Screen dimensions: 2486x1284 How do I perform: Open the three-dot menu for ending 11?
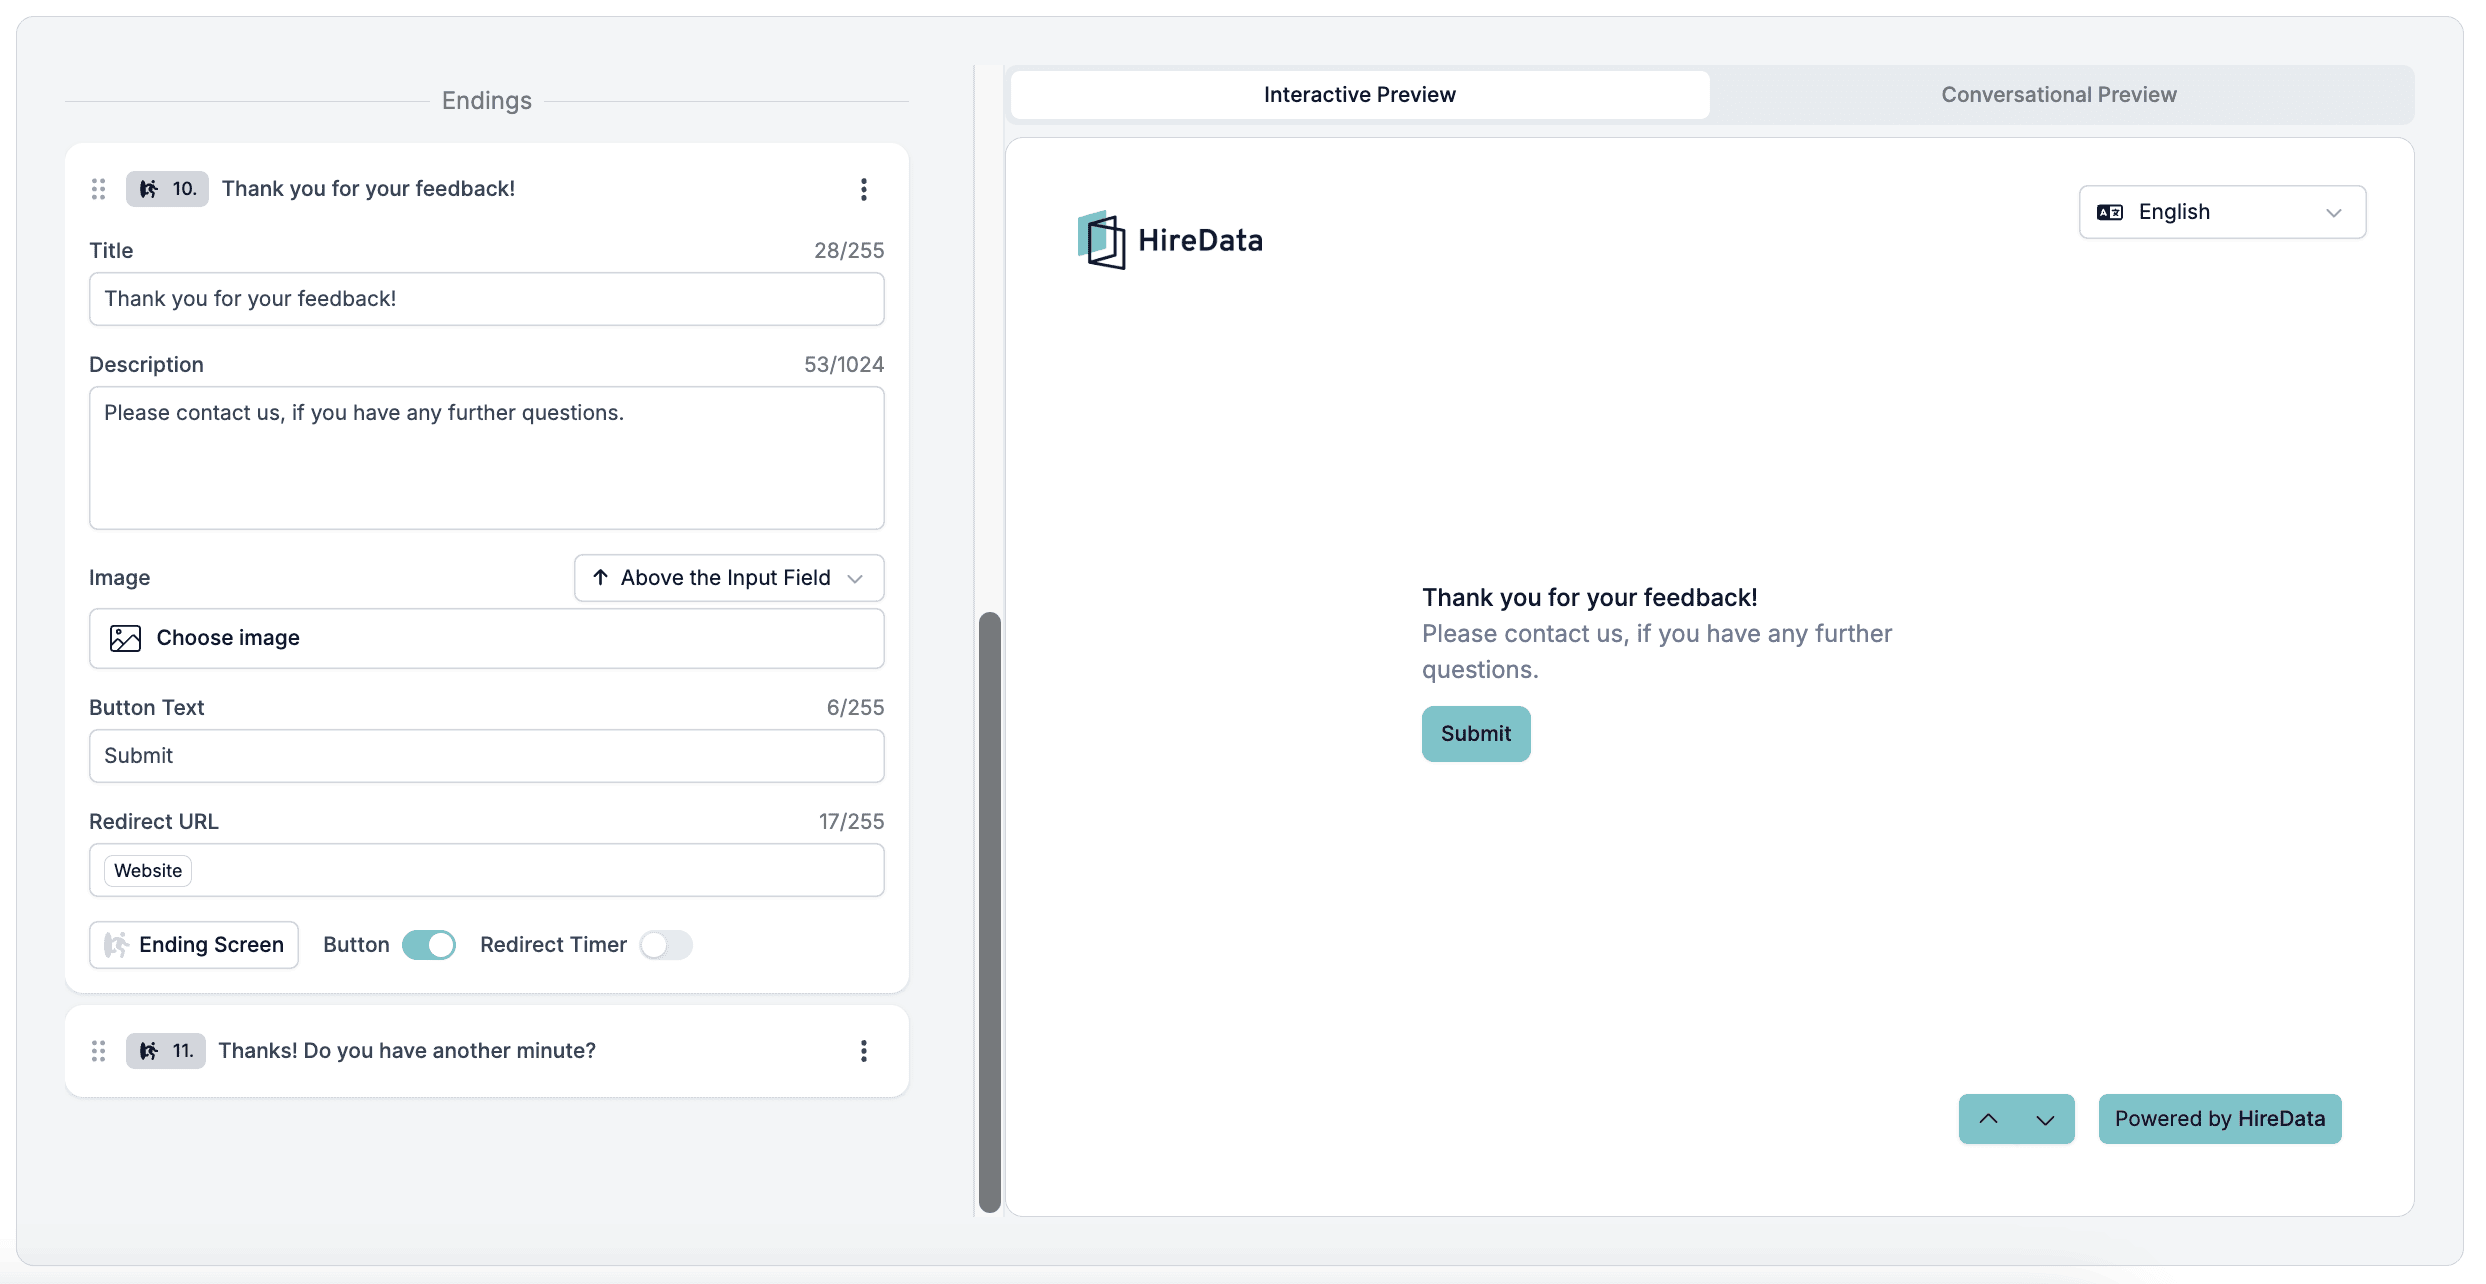point(864,1051)
